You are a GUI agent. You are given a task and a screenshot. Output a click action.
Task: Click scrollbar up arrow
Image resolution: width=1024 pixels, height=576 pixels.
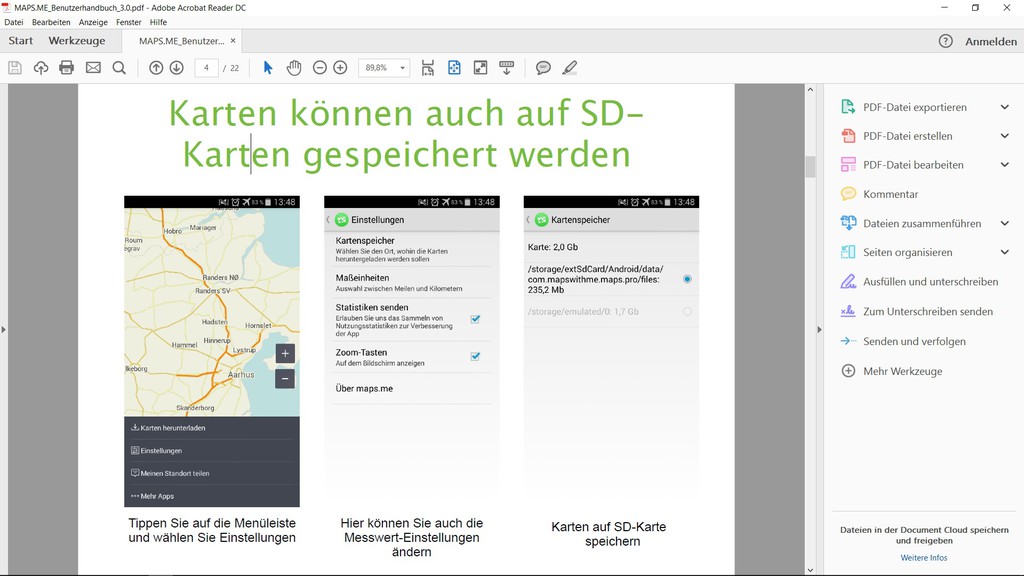(810, 89)
